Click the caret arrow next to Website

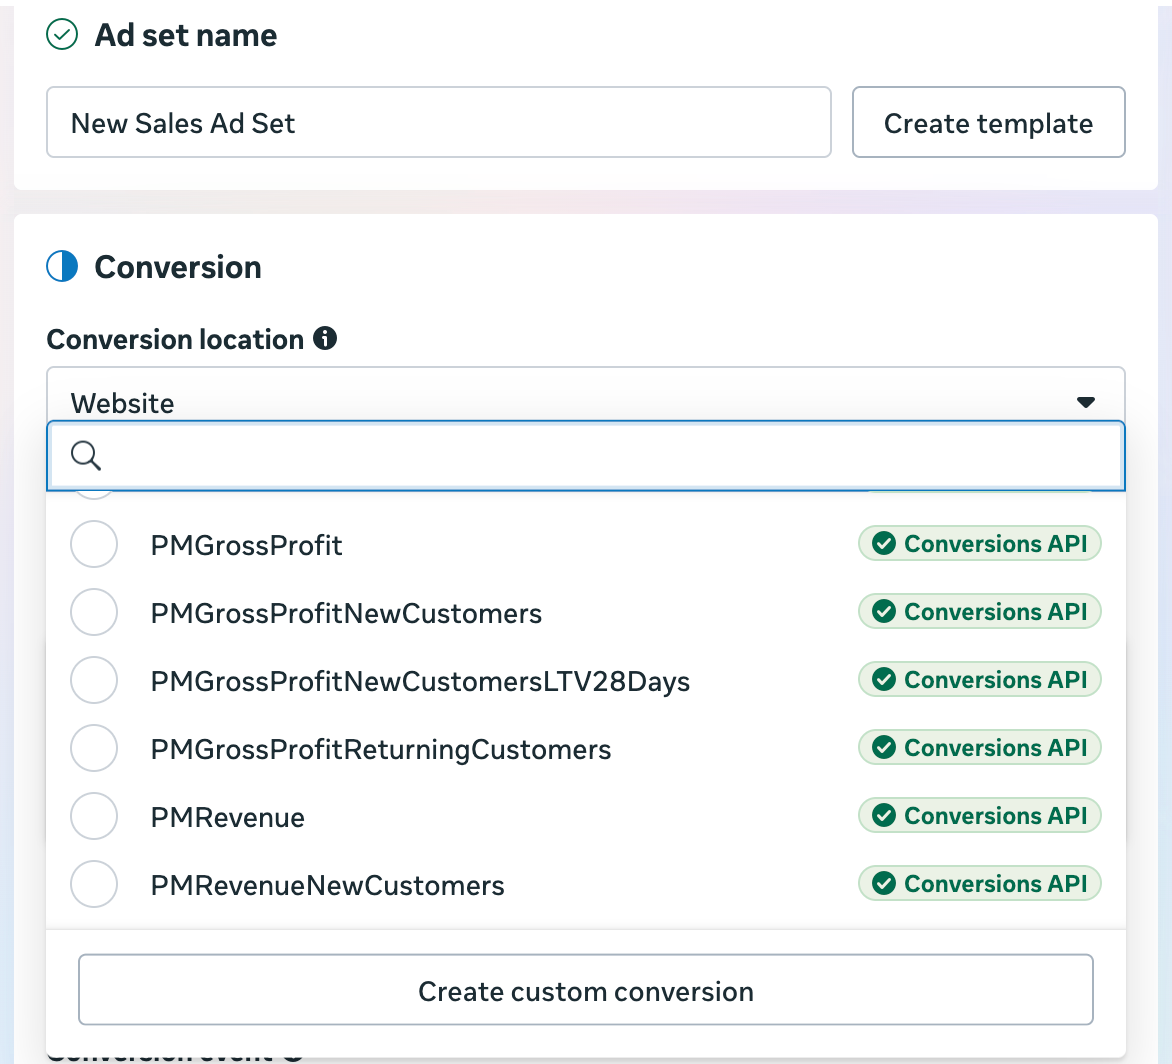pyautogui.click(x=1086, y=402)
